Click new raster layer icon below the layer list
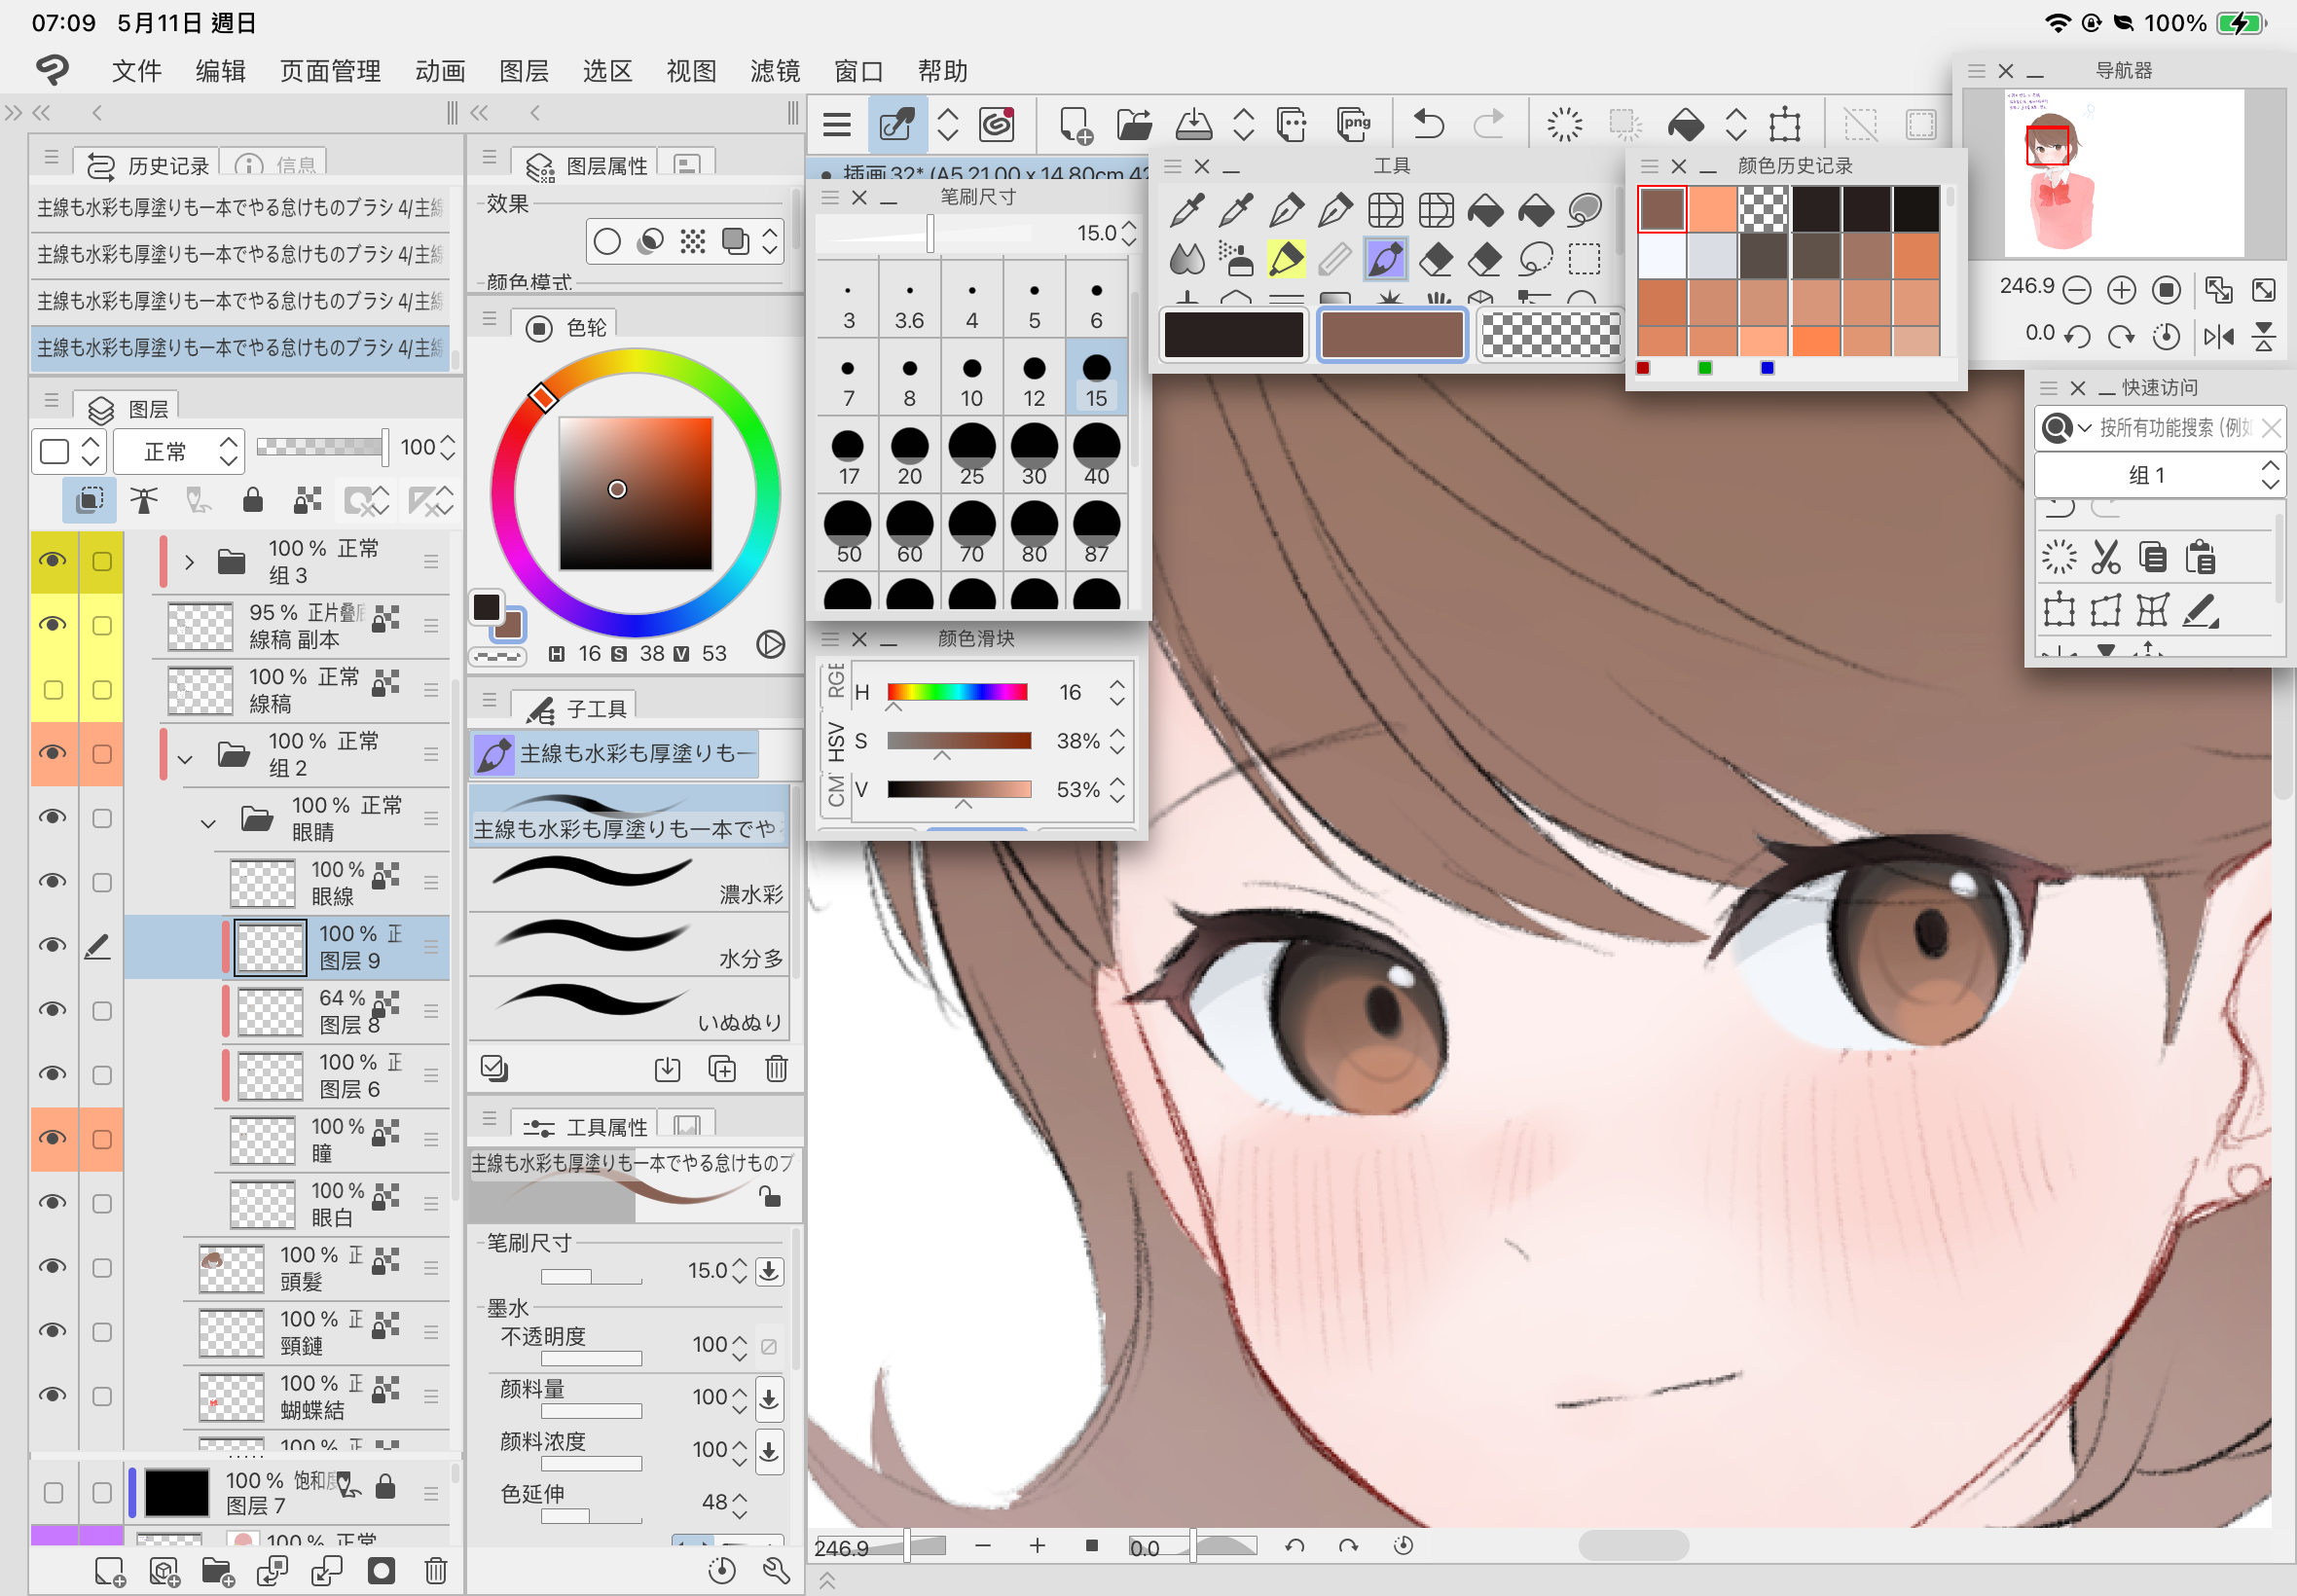The image size is (2297, 1596). pos(110,1570)
